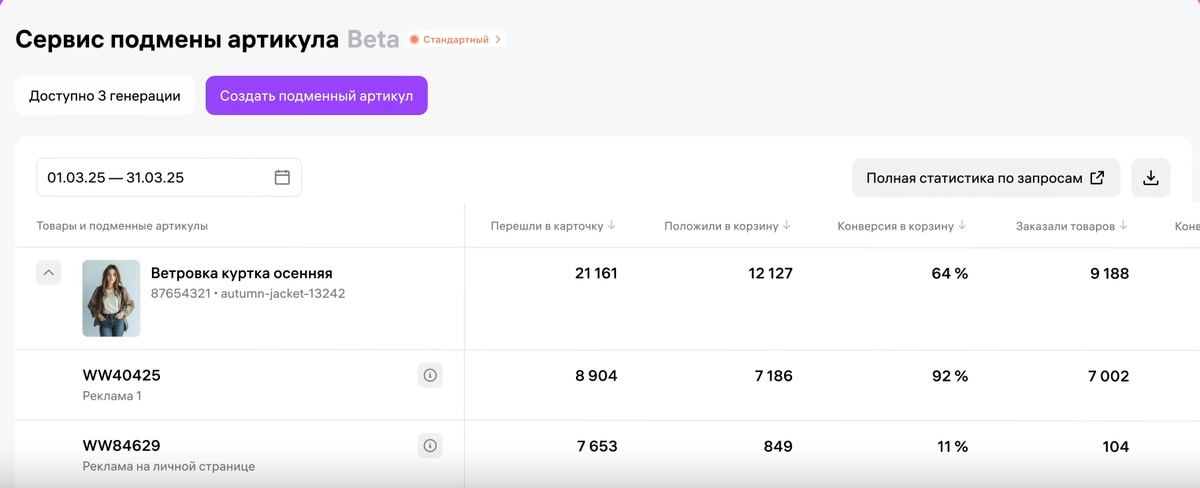Click the calendar icon in date field
Image resolution: width=1200 pixels, height=488 pixels.
pyautogui.click(x=282, y=178)
